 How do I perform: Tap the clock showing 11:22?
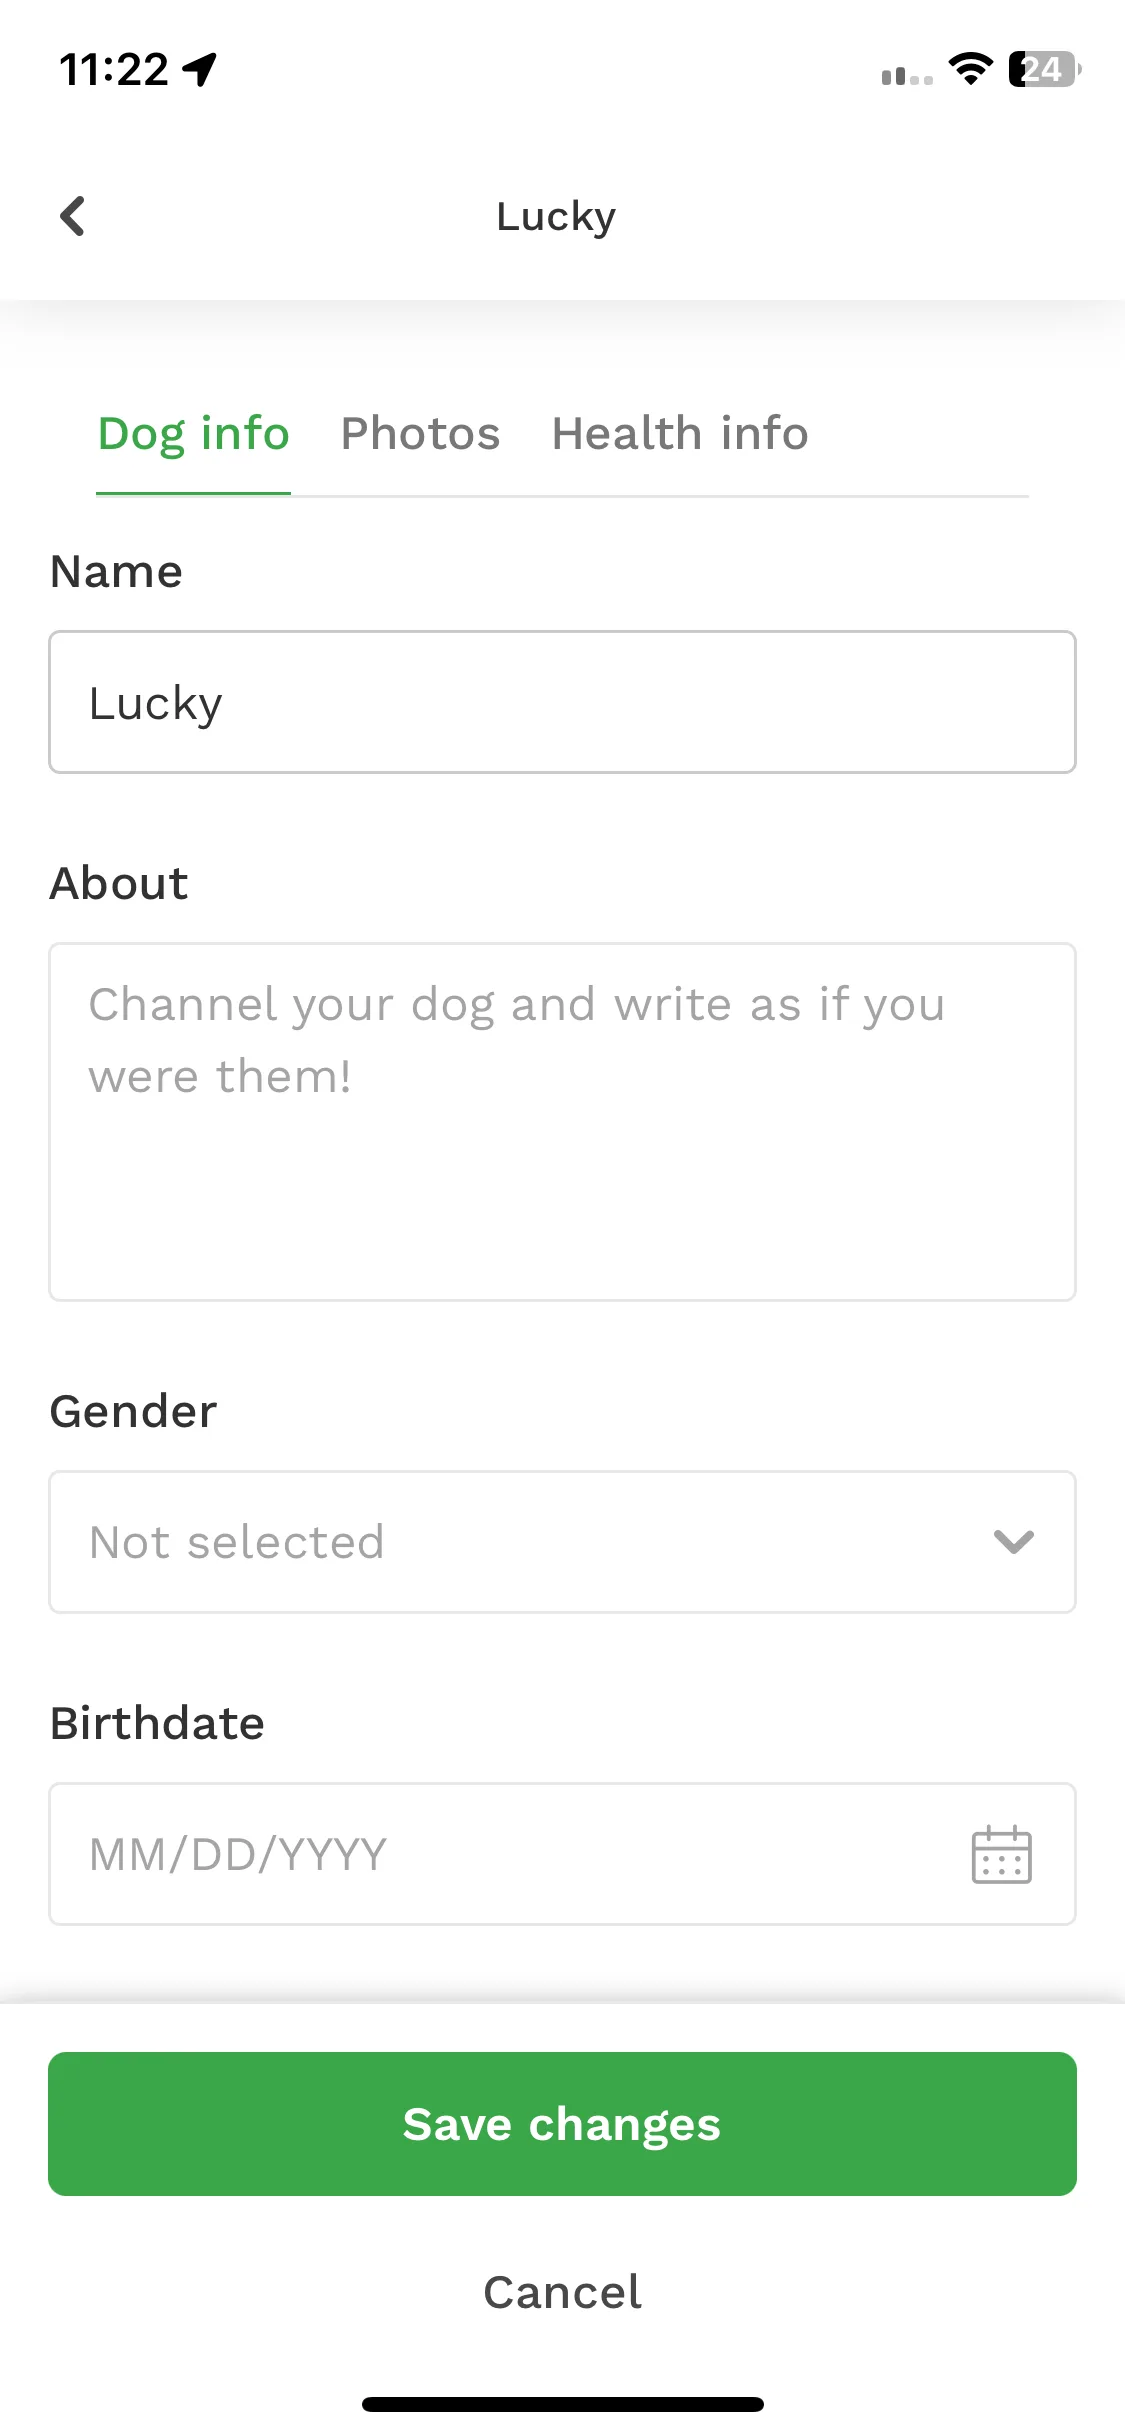tap(114, 70)
